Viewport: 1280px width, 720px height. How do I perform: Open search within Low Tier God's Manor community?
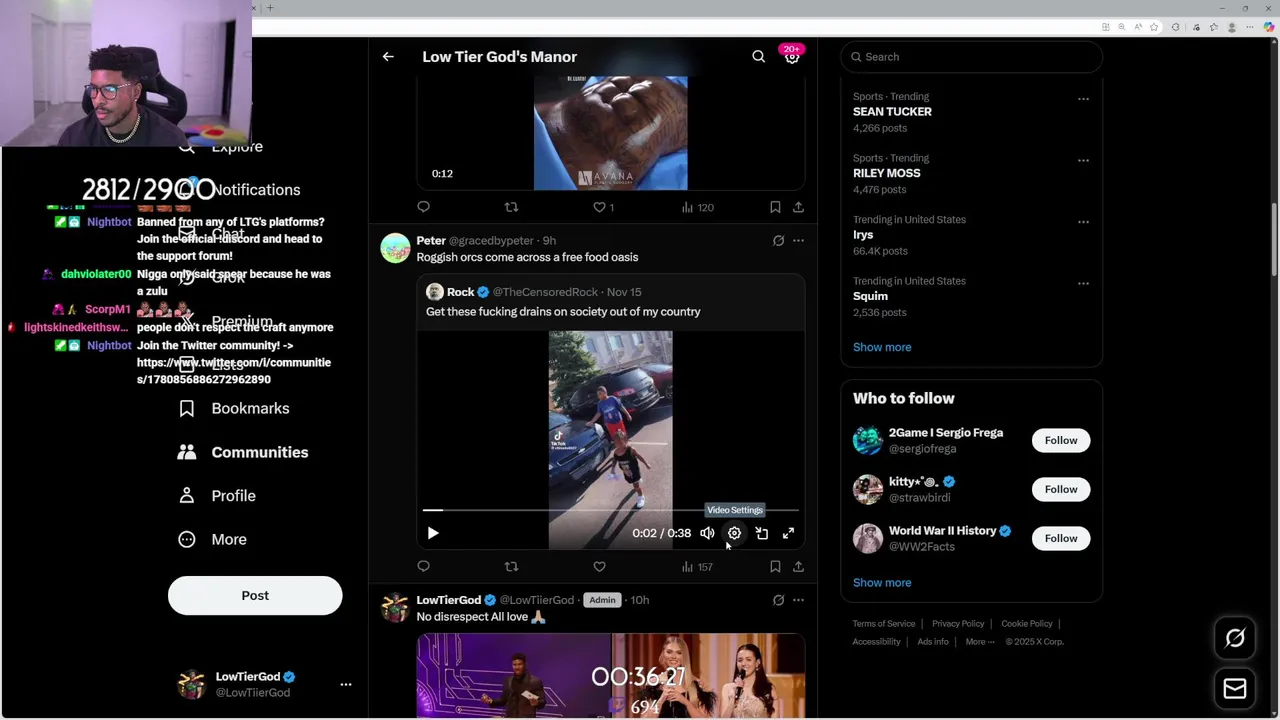click(x=758, y=57)
